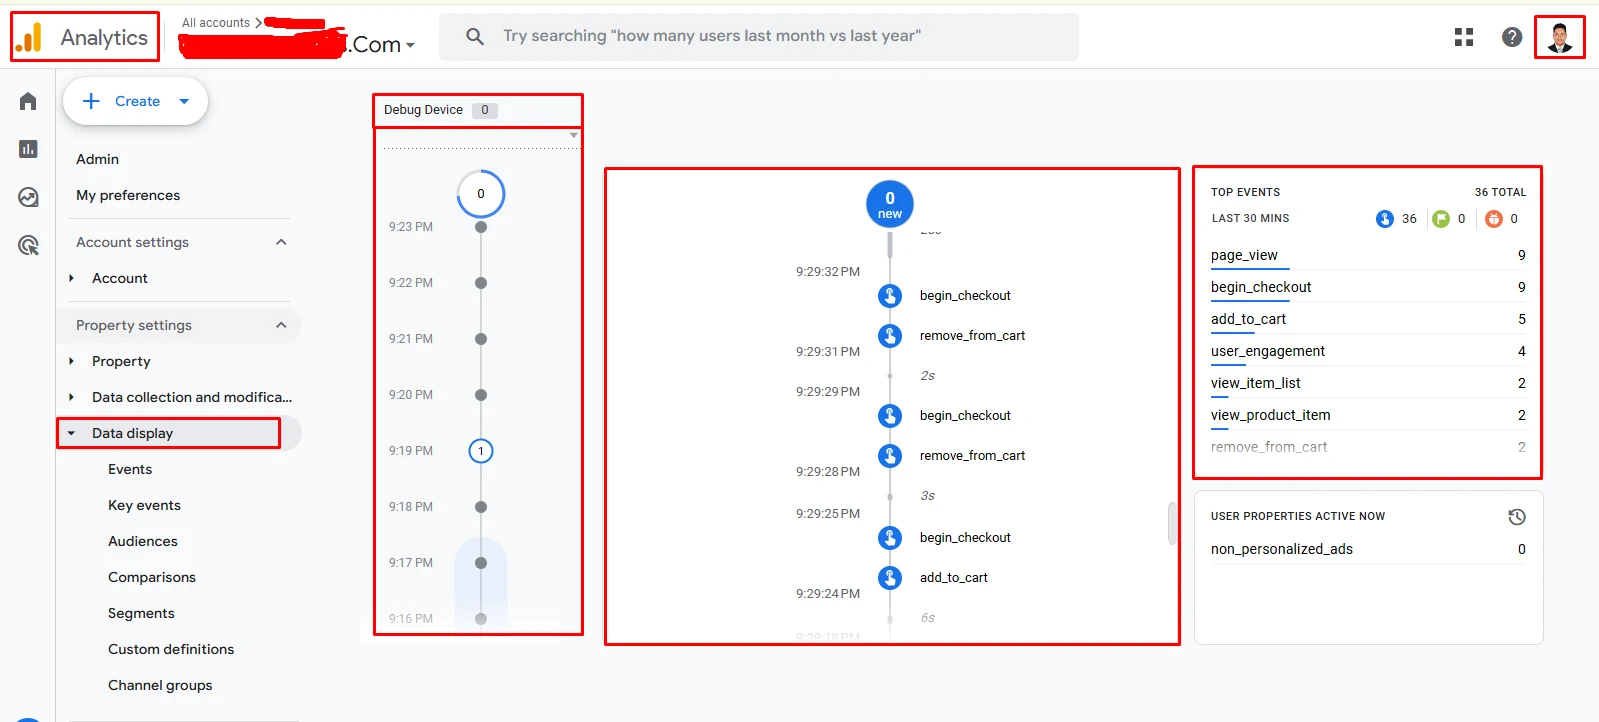Click non_personalized_ads user property
Image resolution: width=1599 pixels, height=722 pixels.
tap(1282, 549)
